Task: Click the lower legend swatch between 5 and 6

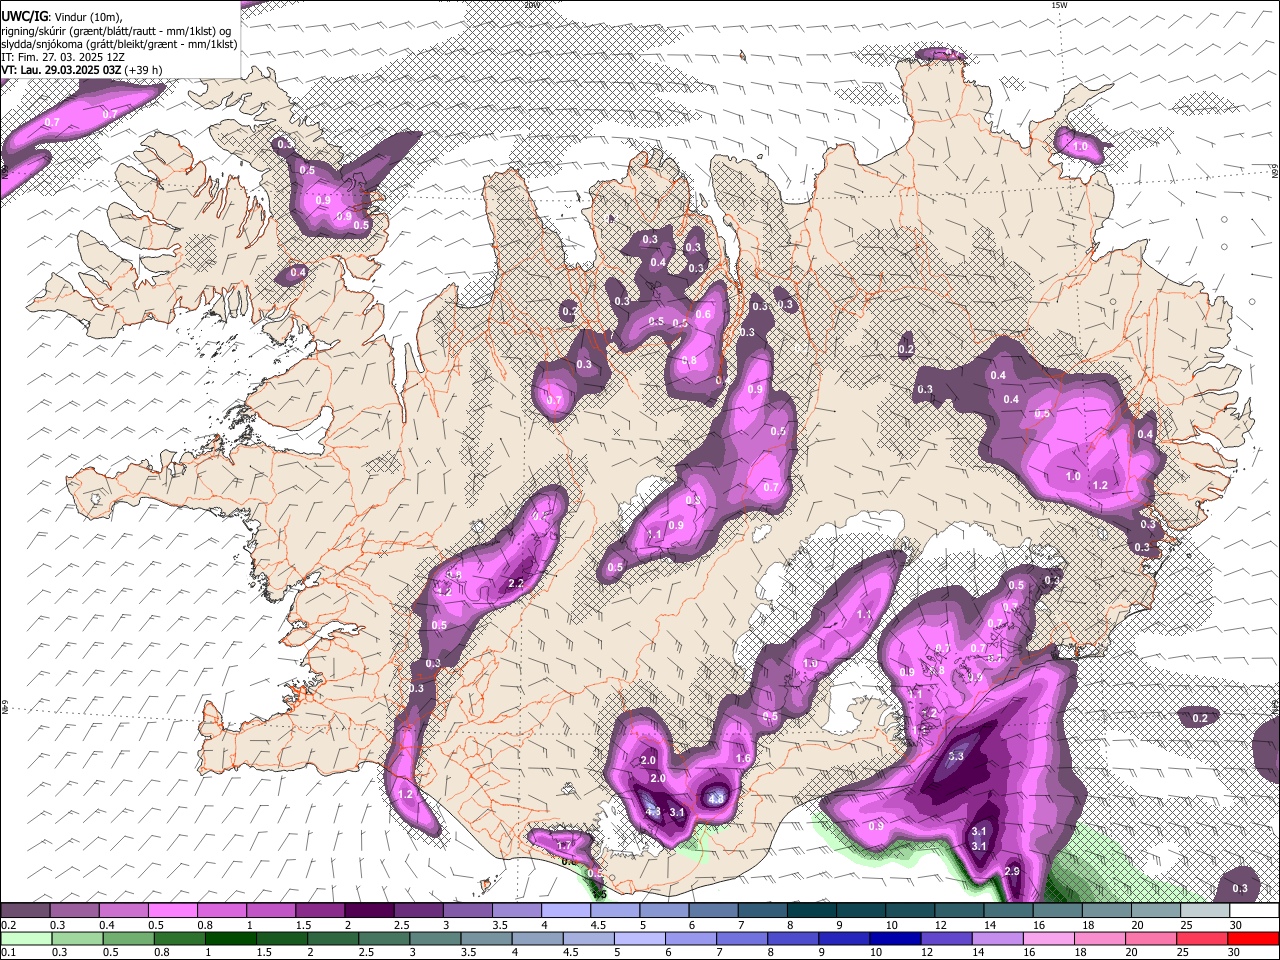Action: pos(640,938)
